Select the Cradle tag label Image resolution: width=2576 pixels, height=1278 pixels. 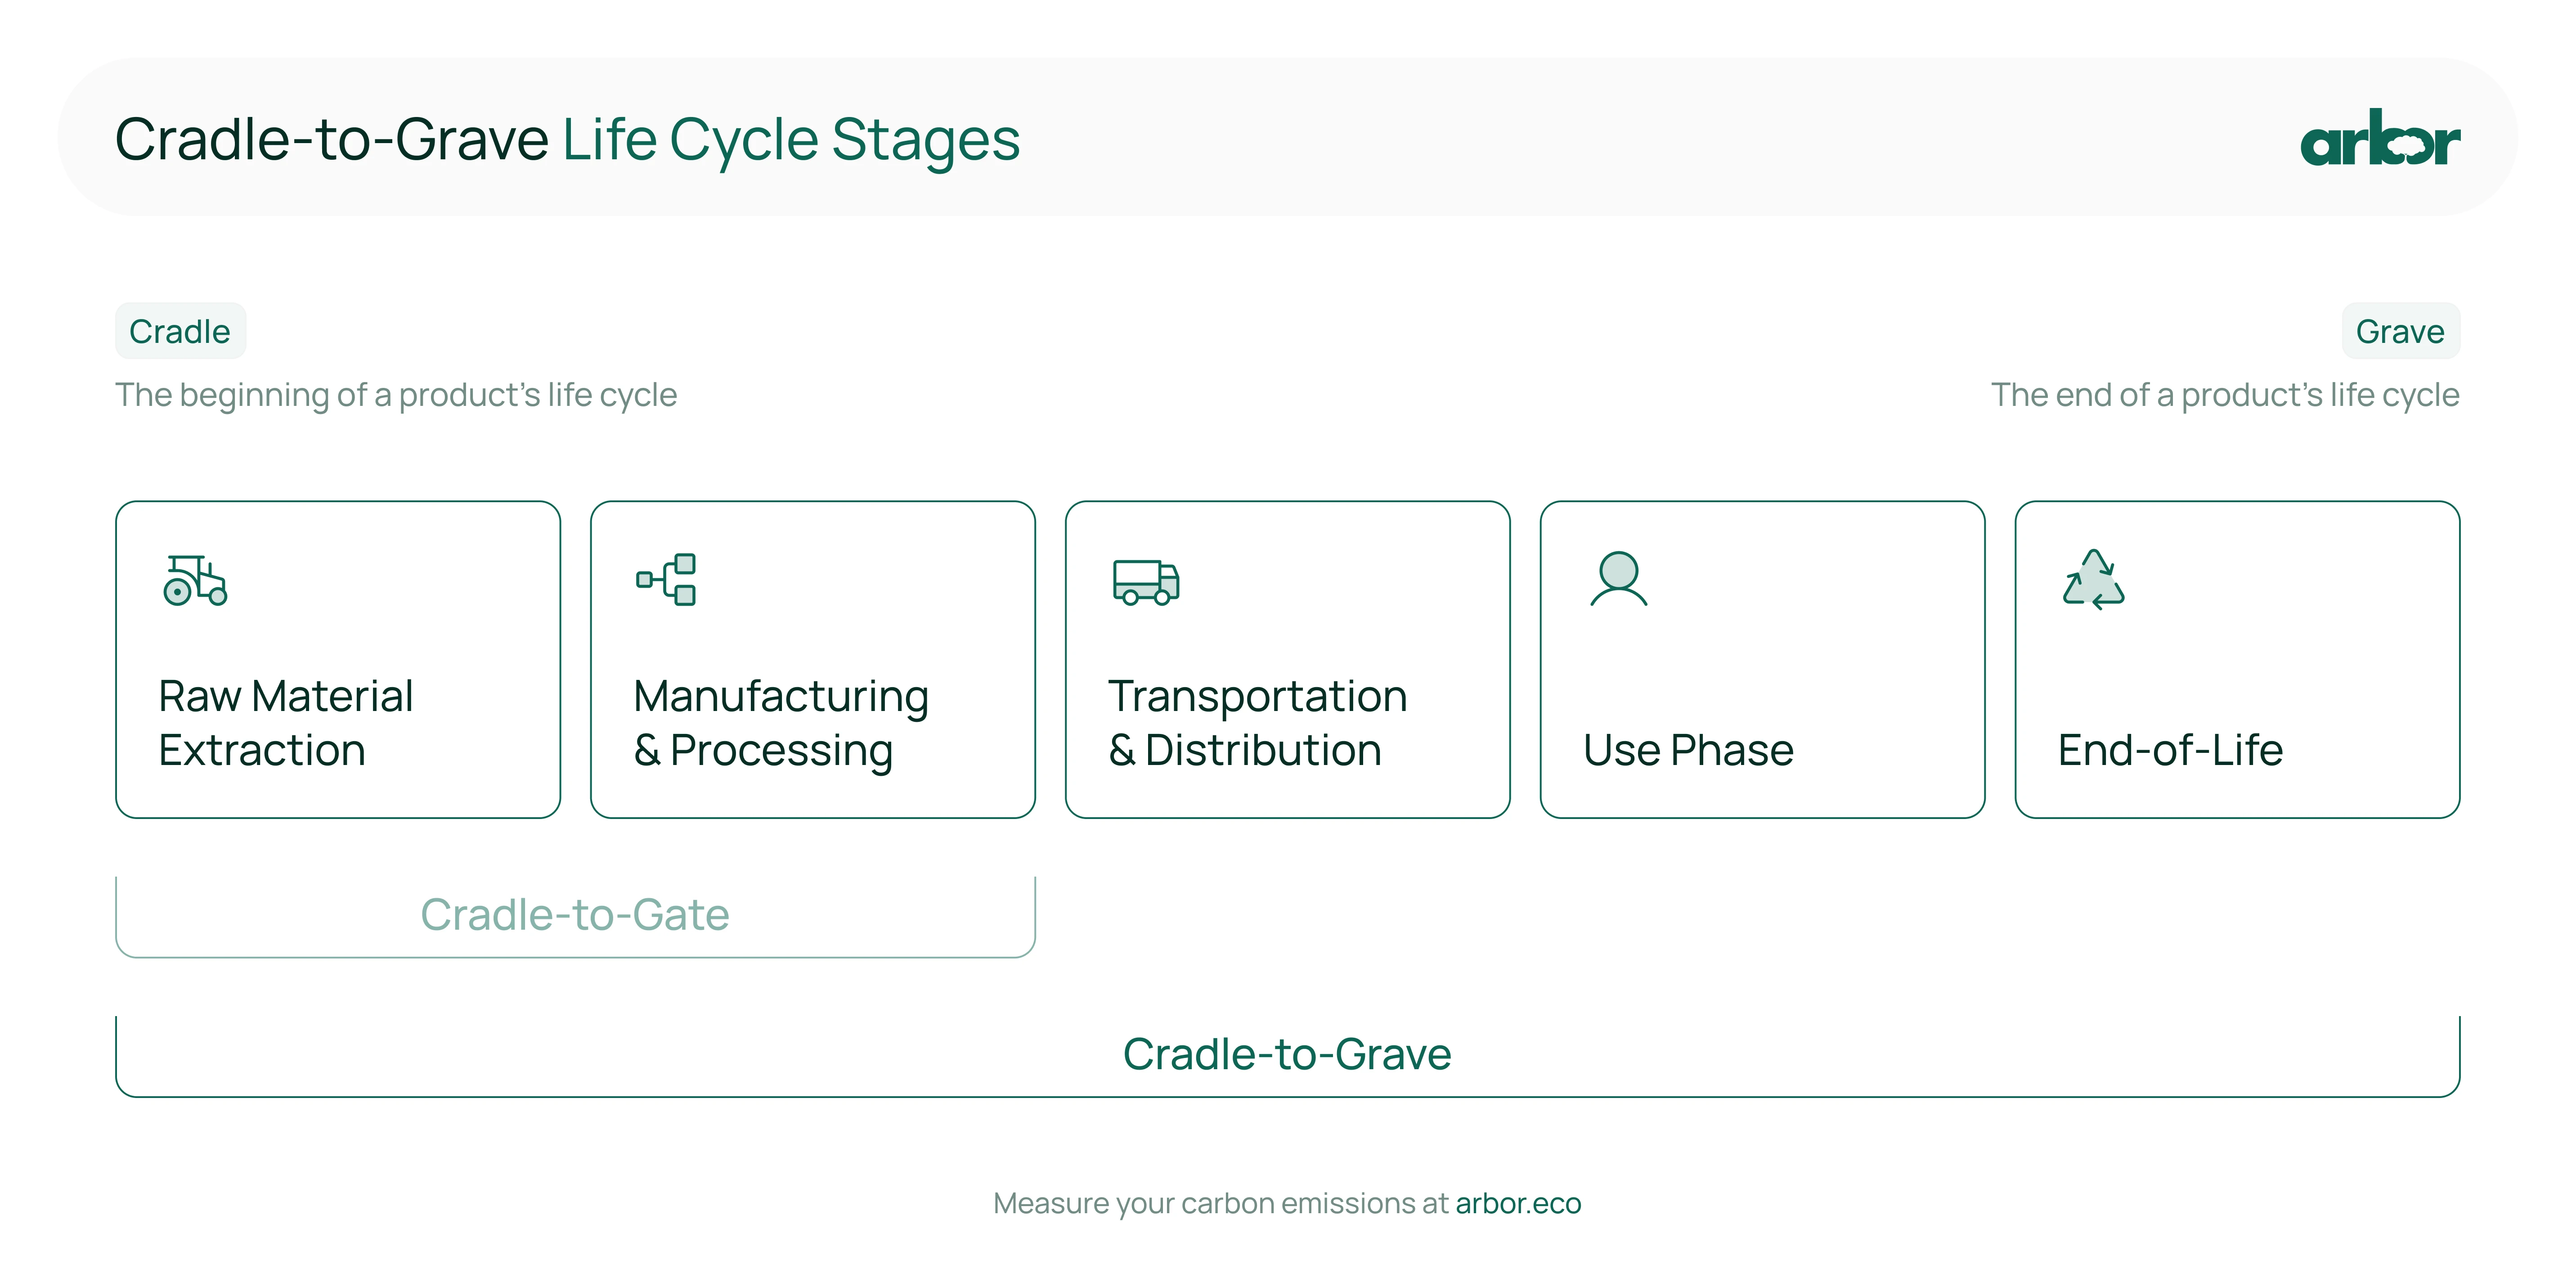click(180, 331)
